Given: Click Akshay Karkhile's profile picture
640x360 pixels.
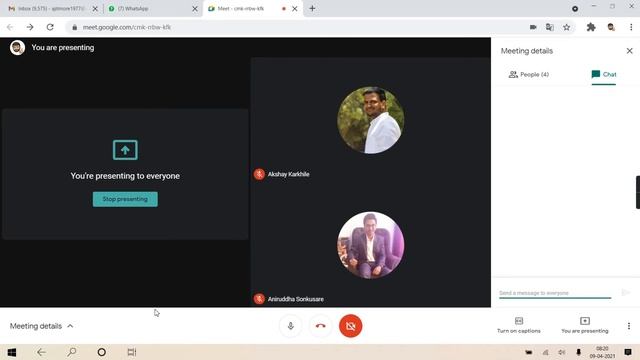Looking at the screenshot, I should point(371,120).
